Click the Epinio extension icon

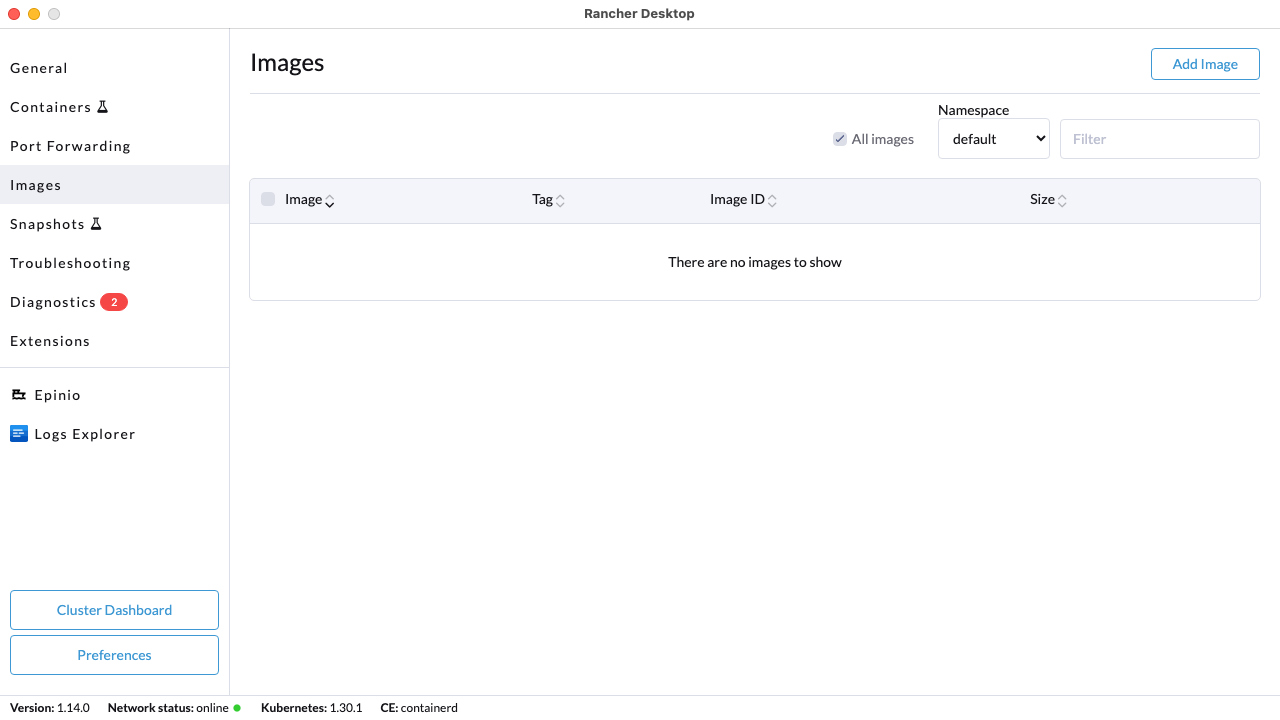coord(18,395)
